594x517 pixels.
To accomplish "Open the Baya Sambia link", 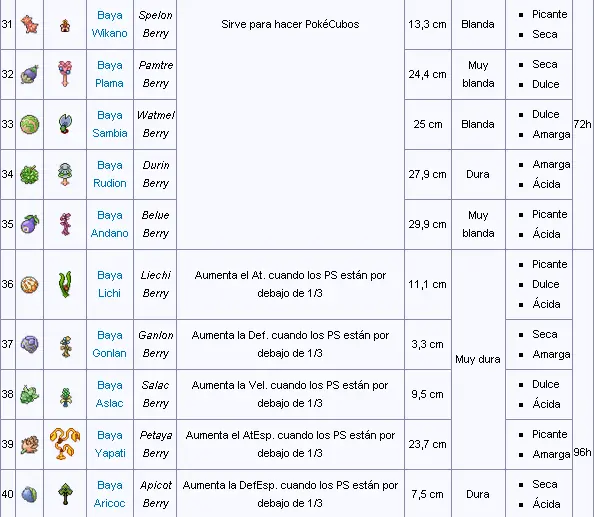I will coord(109,124).
